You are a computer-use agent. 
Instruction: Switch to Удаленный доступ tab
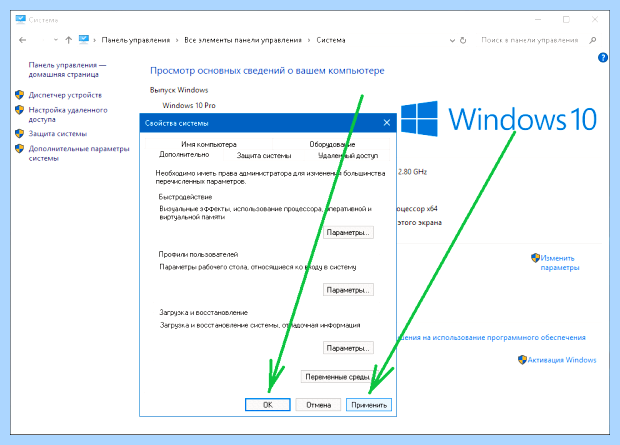(x=348, y=155)
